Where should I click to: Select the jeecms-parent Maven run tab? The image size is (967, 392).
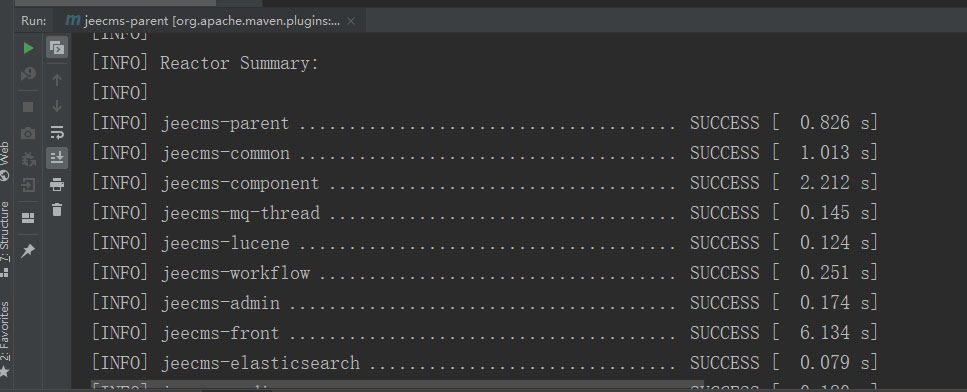pos(204,21)
